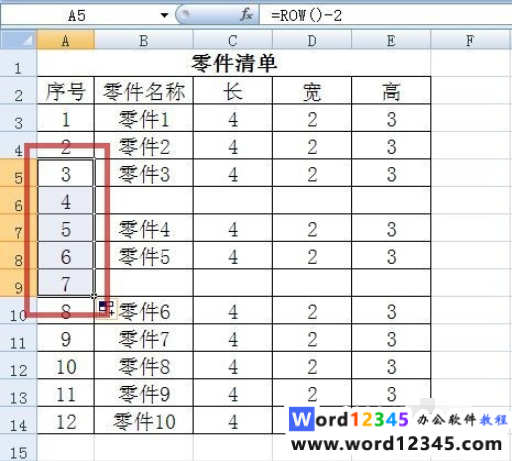Click the 高 value in the 零件7 row
Image resolution: width=512 pixels, height=461 pixels.
click(x=391, y=338)
